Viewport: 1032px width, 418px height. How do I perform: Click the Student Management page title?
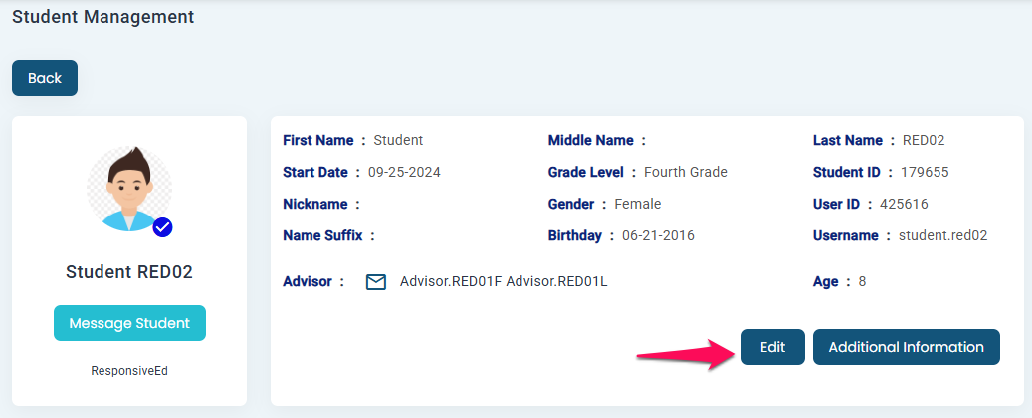tap(103, 17)
